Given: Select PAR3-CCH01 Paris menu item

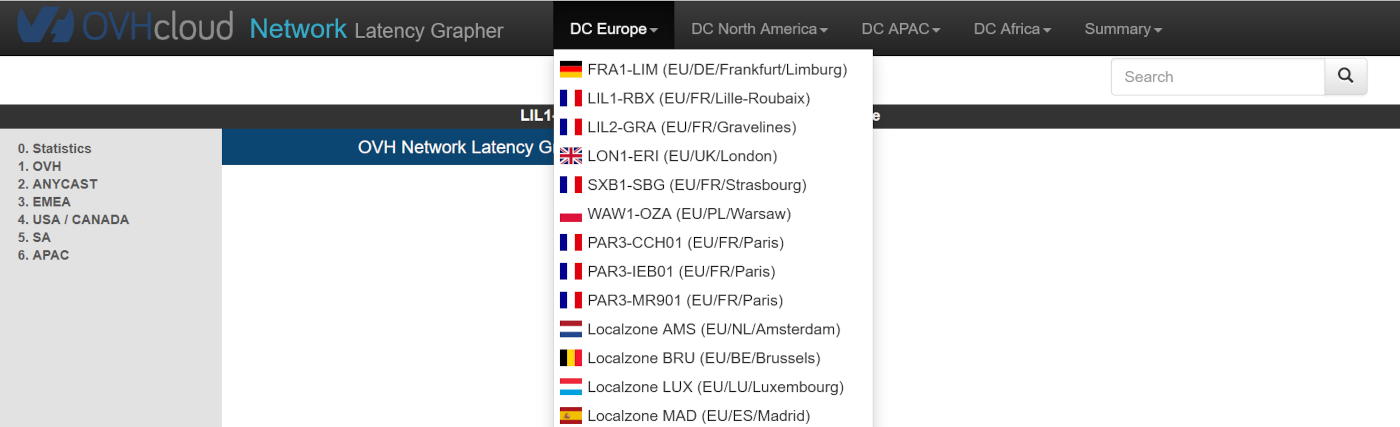Looking at the screenshot, I should click(685, 243).
